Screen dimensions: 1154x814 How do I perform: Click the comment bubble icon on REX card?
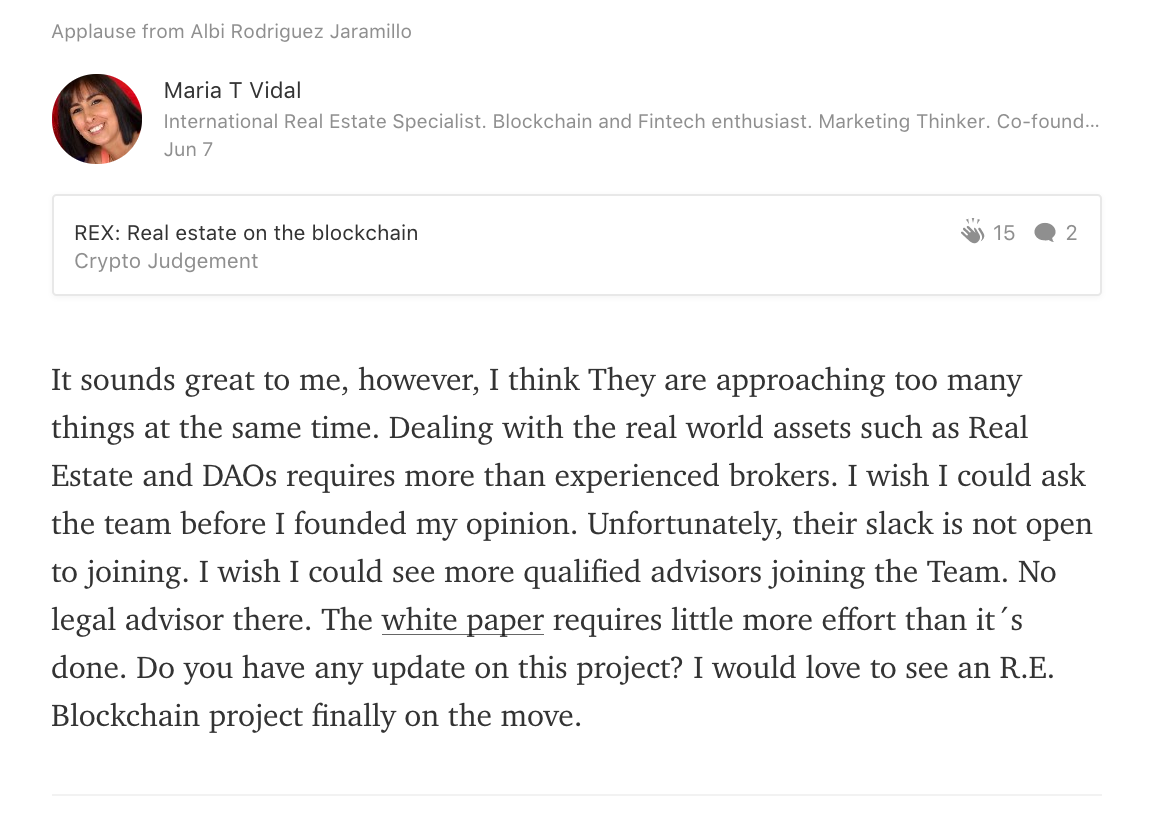pyautogui.click(x=1044, y=233)
